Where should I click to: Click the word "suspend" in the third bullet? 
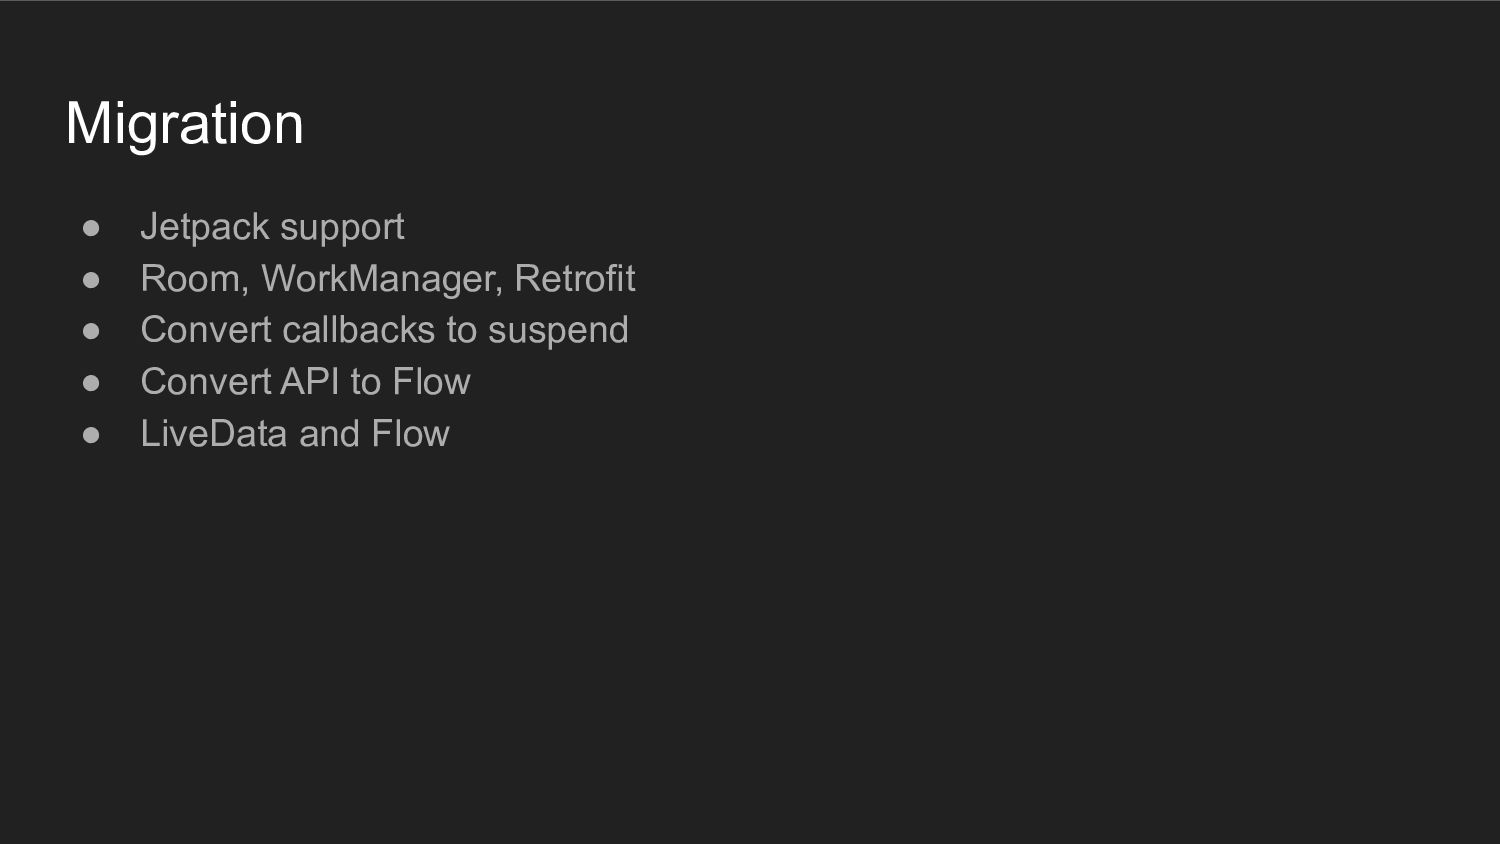coord(558,331)
